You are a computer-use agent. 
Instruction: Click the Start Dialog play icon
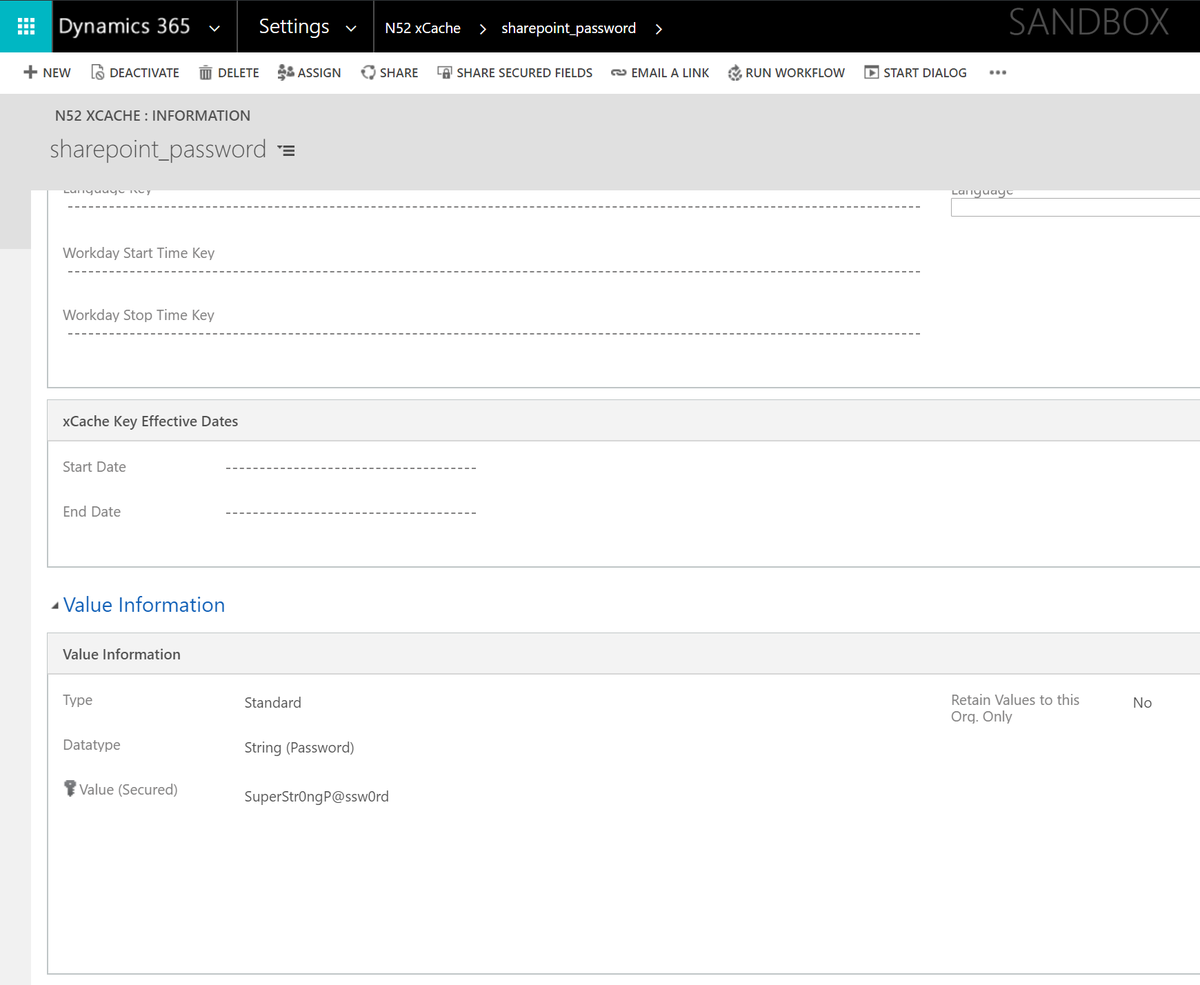tap(871, 72)
